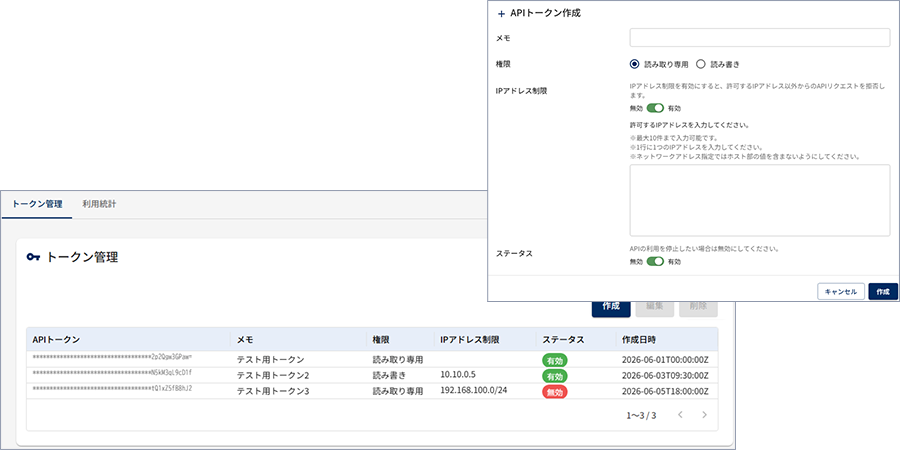The image size is (900, 450).
Task: Select the row テスト用トークン3
Action: (x=372, y=391)
